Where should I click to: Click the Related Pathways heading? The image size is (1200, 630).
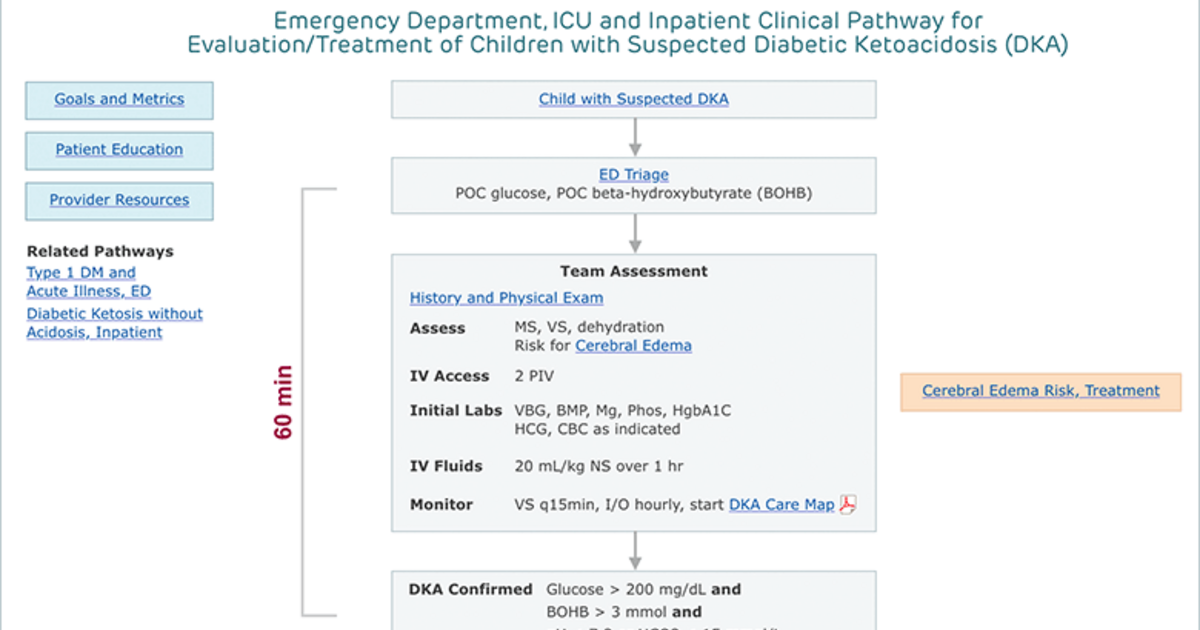[x=100, y=252]
